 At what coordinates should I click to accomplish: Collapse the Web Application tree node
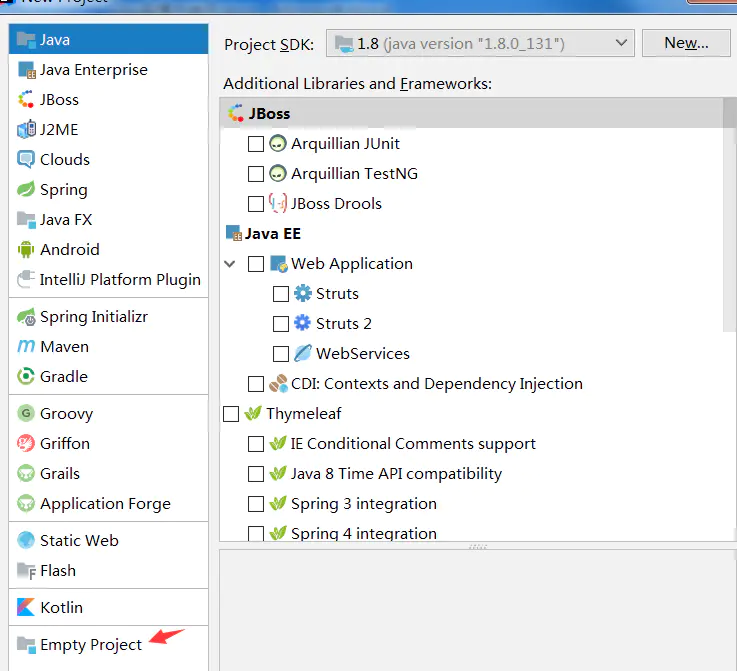tap(230, 264)
